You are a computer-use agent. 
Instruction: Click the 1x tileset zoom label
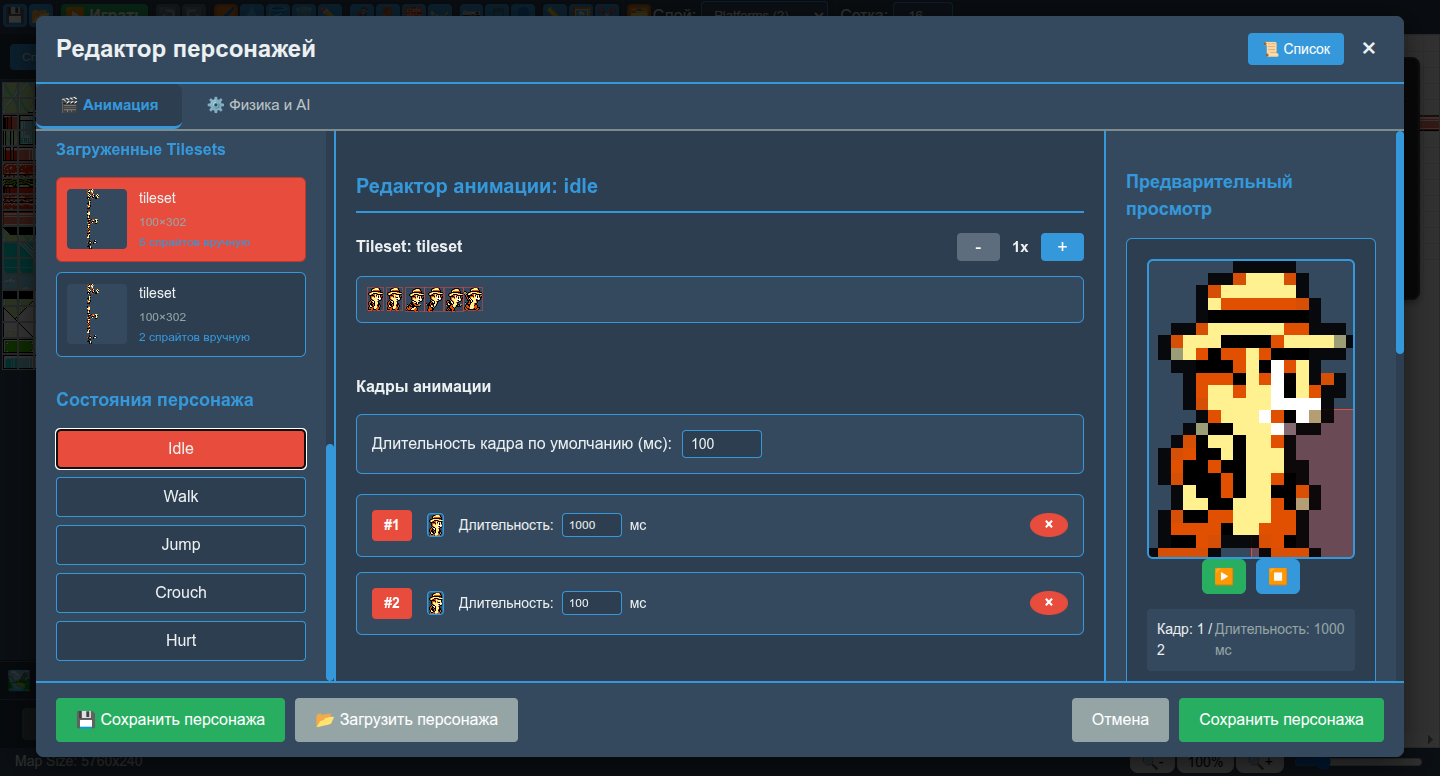(1020, 247)
